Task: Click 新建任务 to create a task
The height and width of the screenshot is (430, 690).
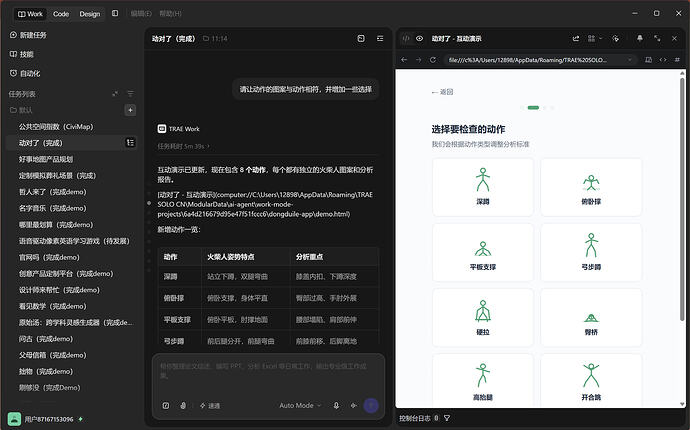Action: (x=28, y=35)
